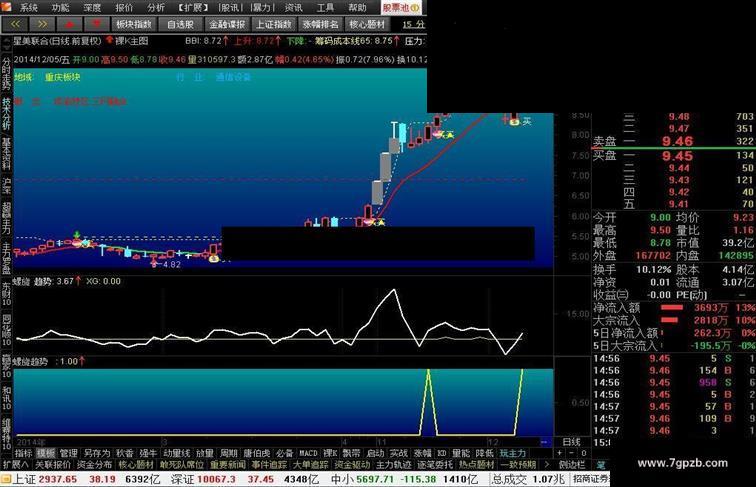Screen dimensions: 756x487
Task: Click the 日线 period selector
Action: [x=571, y=442]
